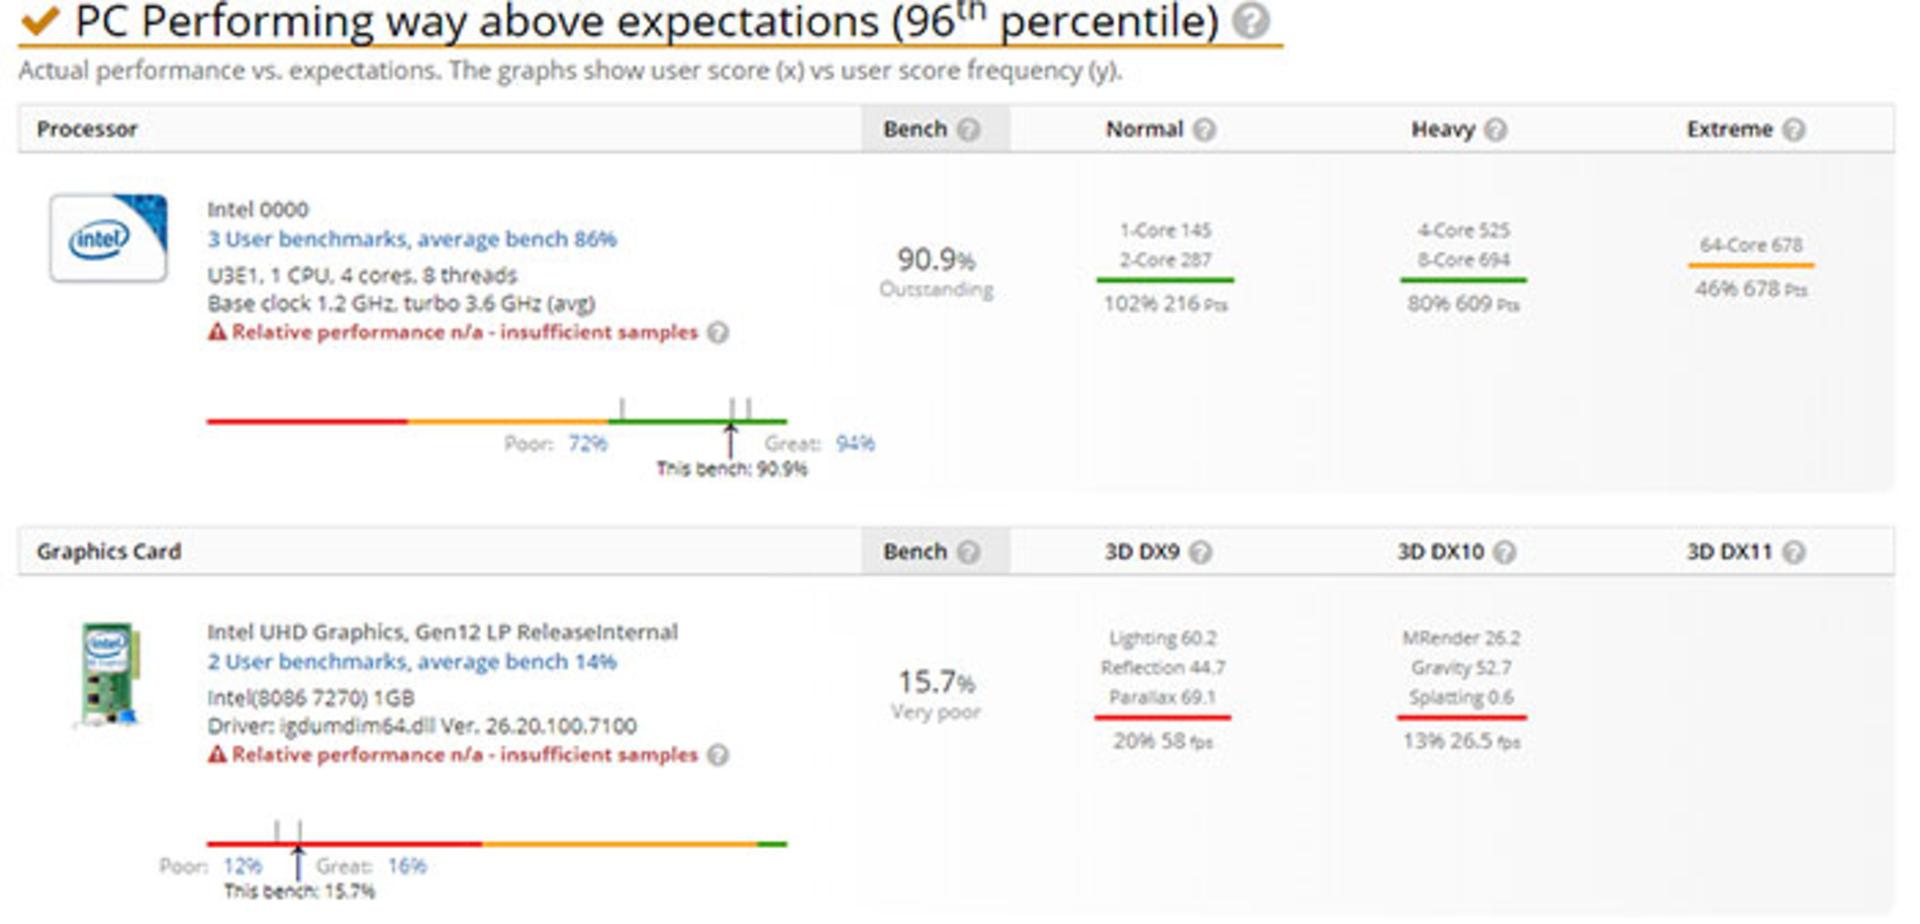Click the Normal column help icon

click(x=1205, y=129)
